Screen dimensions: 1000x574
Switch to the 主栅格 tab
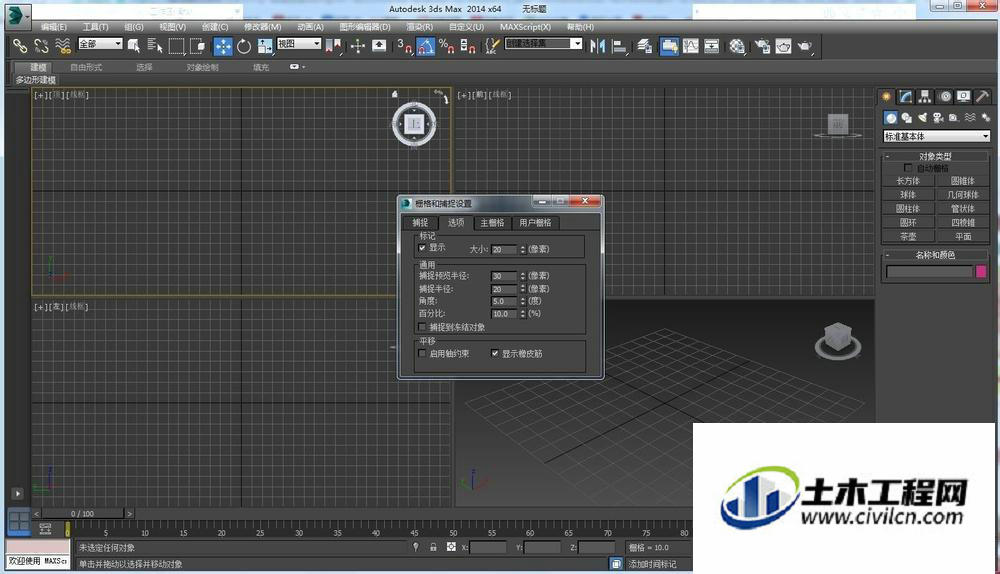point(492,223)
